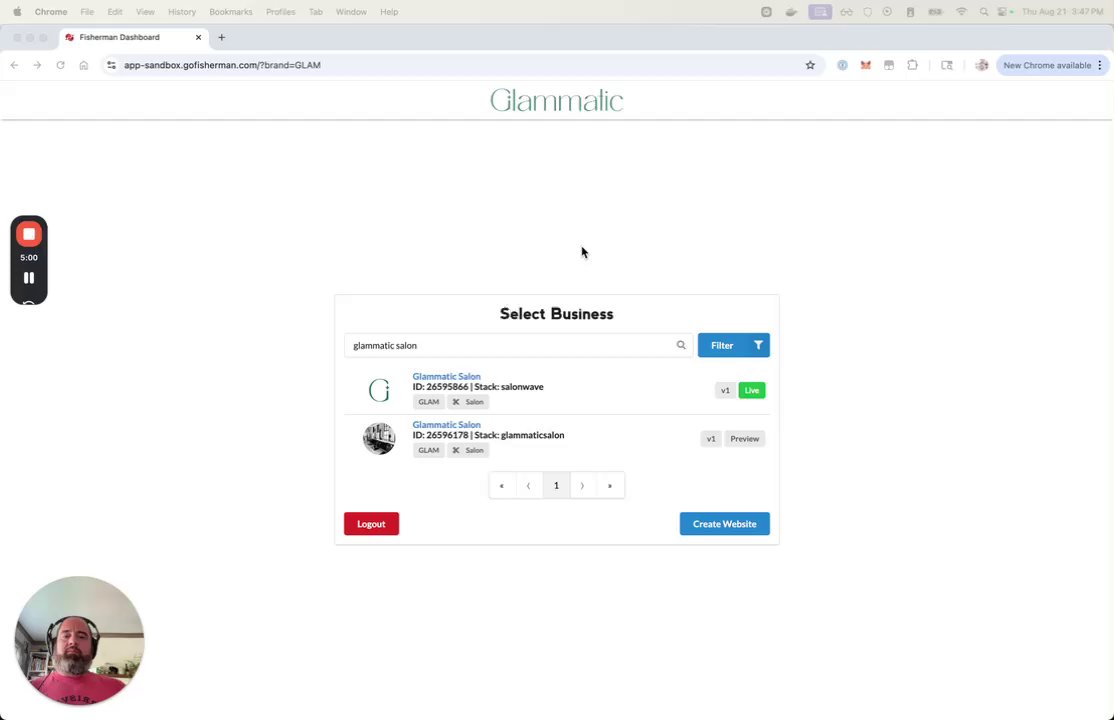Click the browser home icon
Image resolution: width=1114 pixels, height=720 pixels.
click(x=84, y=65)
